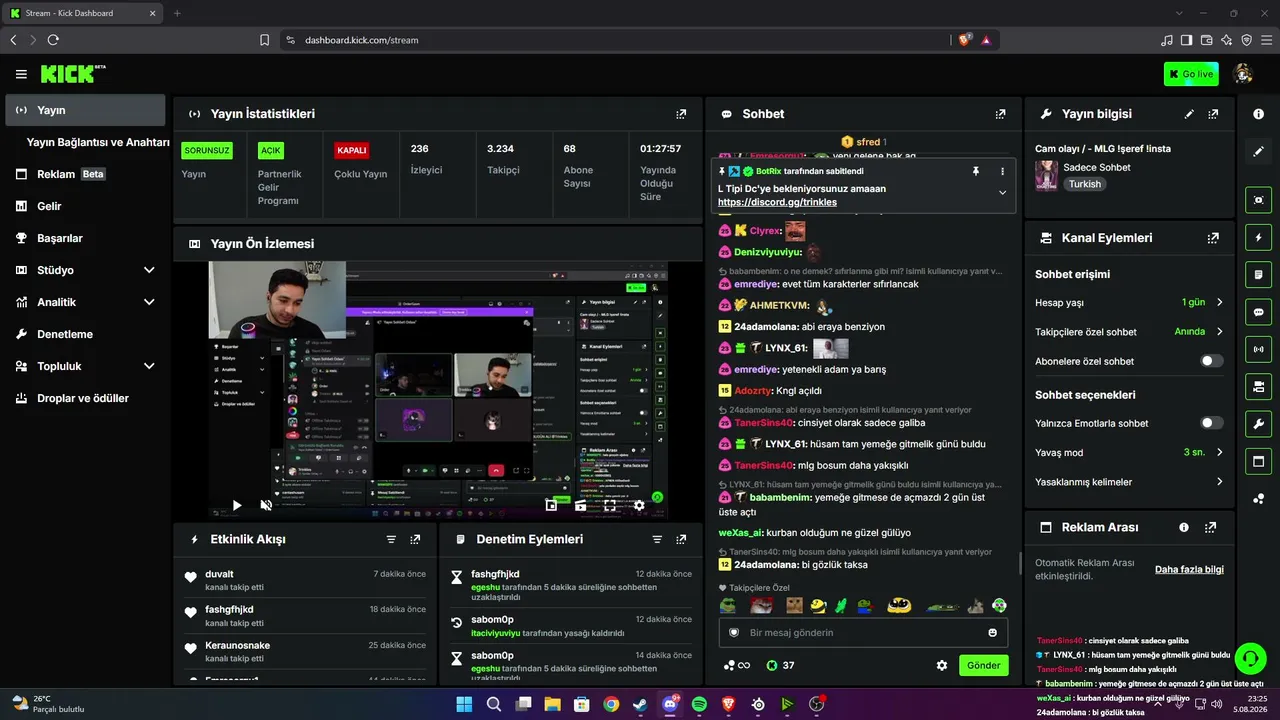Screen dimensions: 1280x720
Task: Pop out the Sohbet chat panel
Action: point(1000,114)
